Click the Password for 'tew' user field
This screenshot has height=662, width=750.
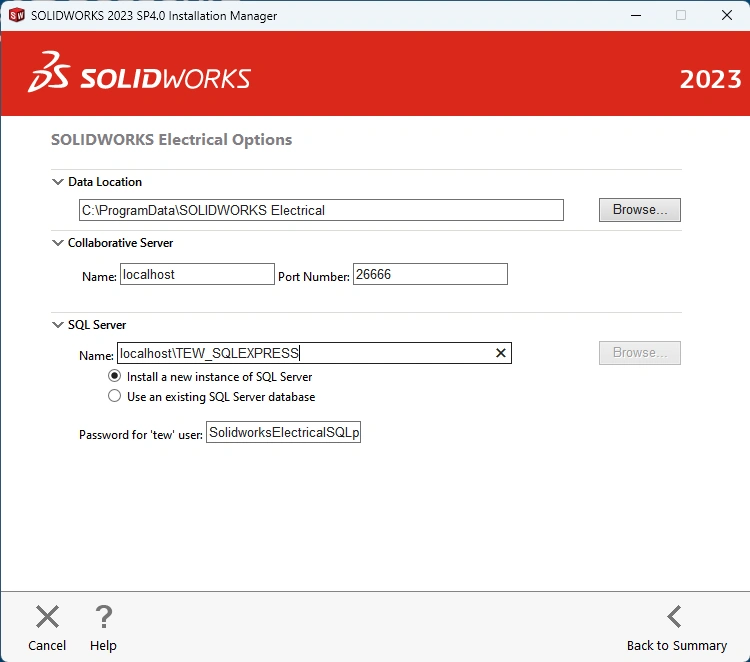click(283, 432)
